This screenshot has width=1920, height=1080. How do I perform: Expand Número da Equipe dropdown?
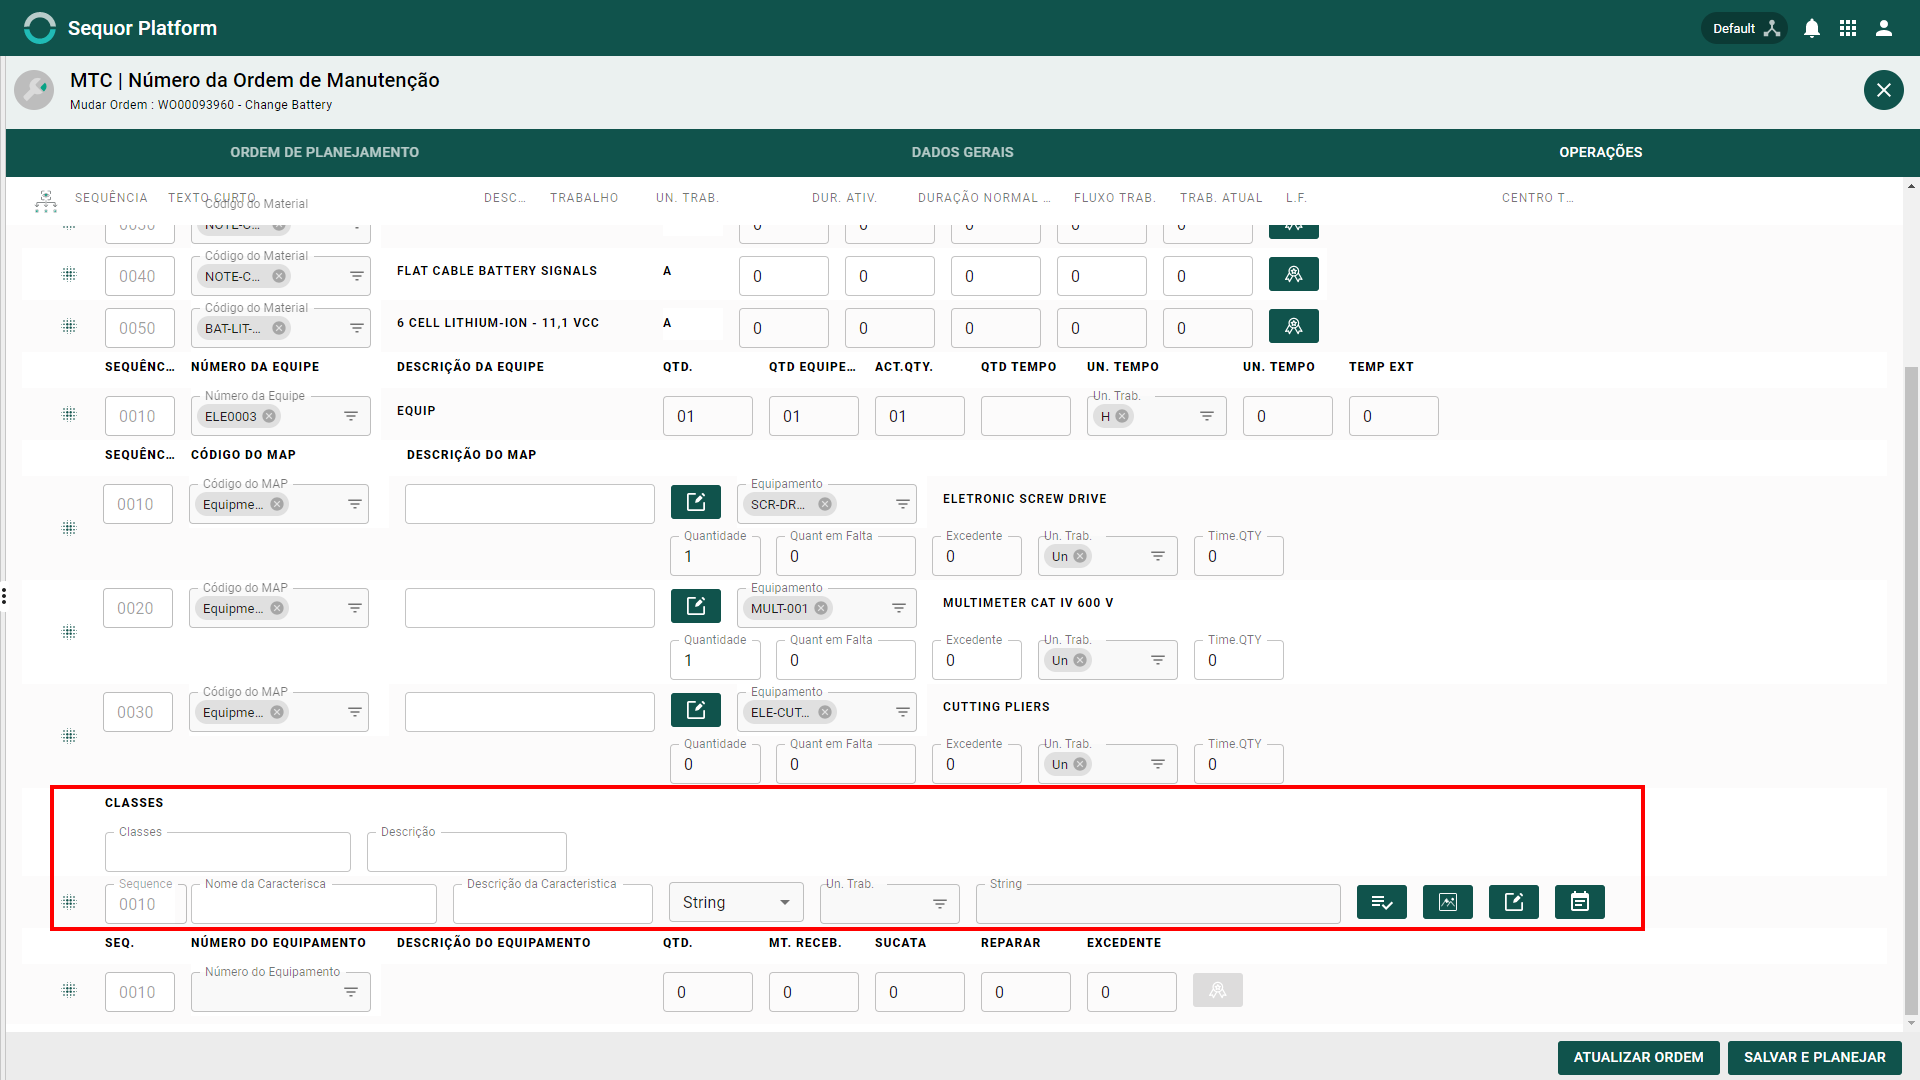click(351, 416)
